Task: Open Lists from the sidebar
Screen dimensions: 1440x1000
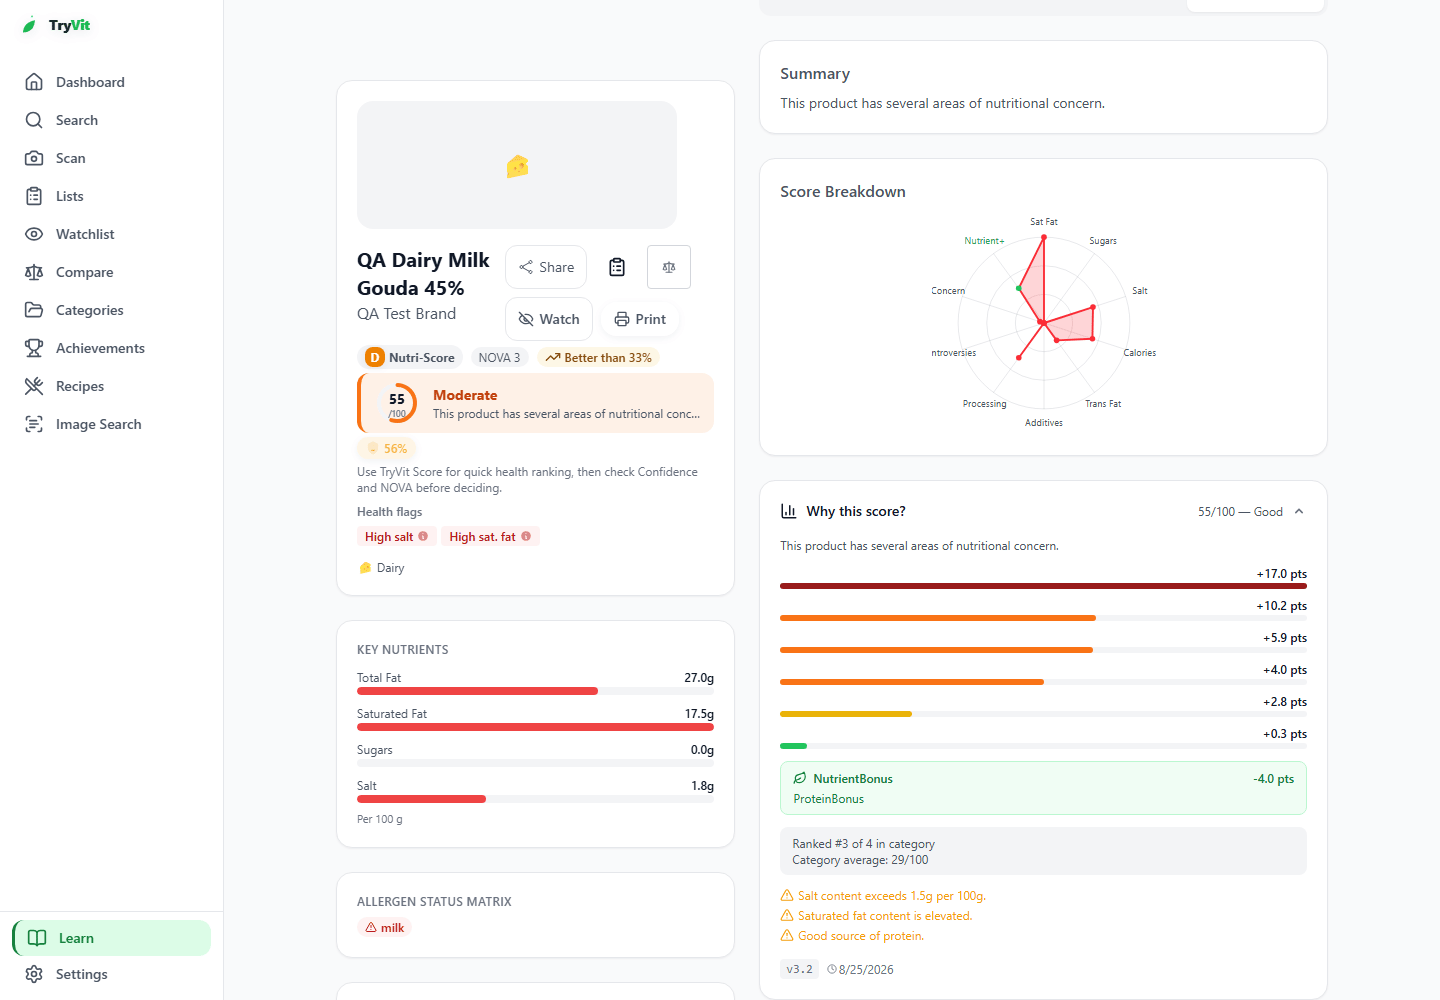Action: pyautogui.click(x=112, y=196)
